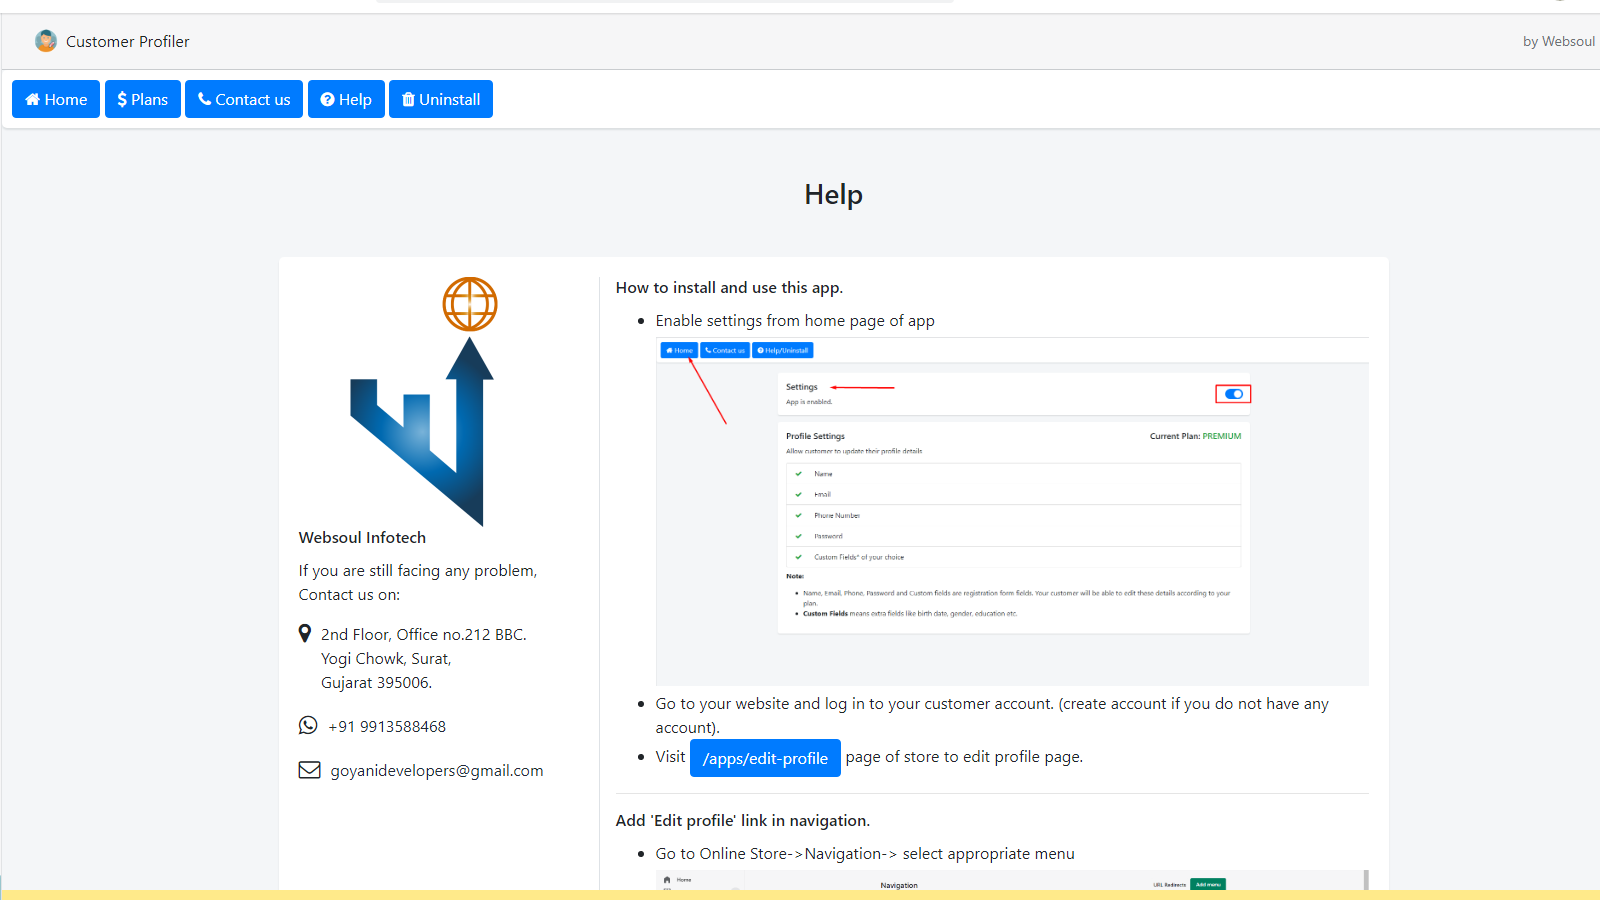Open the /apps/edit-profile link button
The height and width of the screenshot is (900, 1600).
765,758
